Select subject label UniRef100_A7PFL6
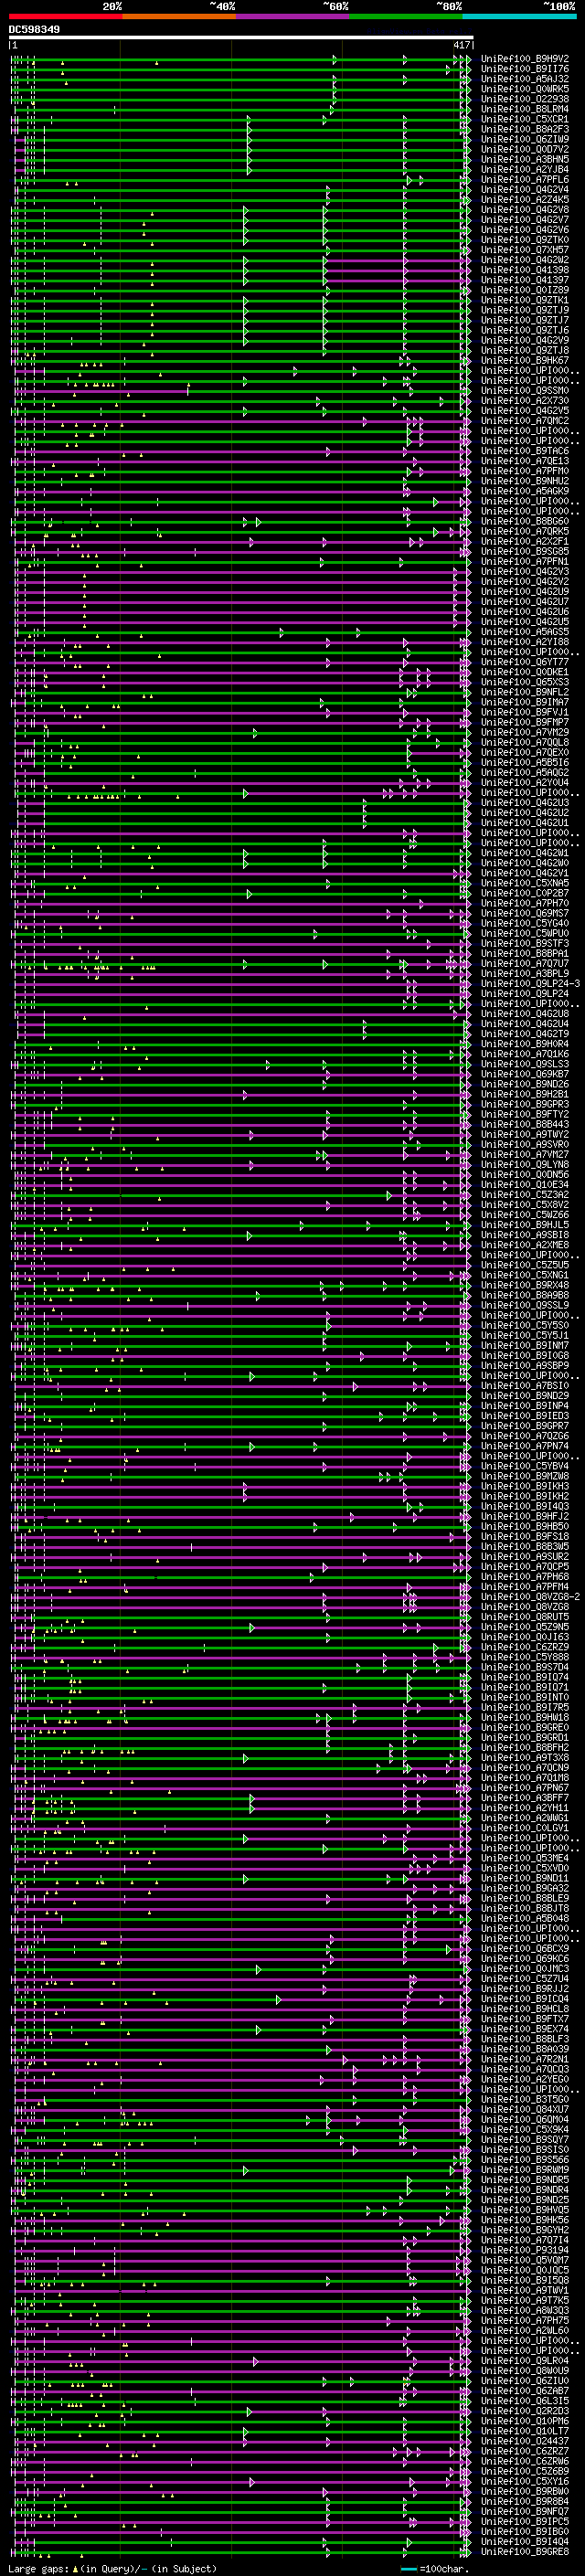This screenshot has width=585, height=2576. pyautogui.click(x=525, y=179)
